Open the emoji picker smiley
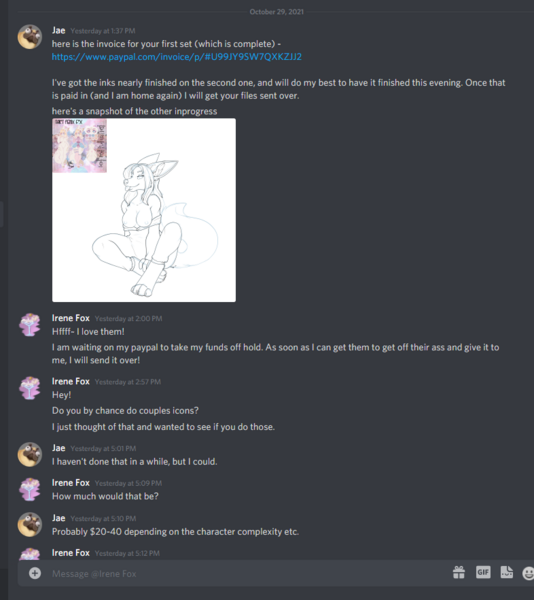The image size is (534, 600). pyautogui.click(x=528, y=573)
